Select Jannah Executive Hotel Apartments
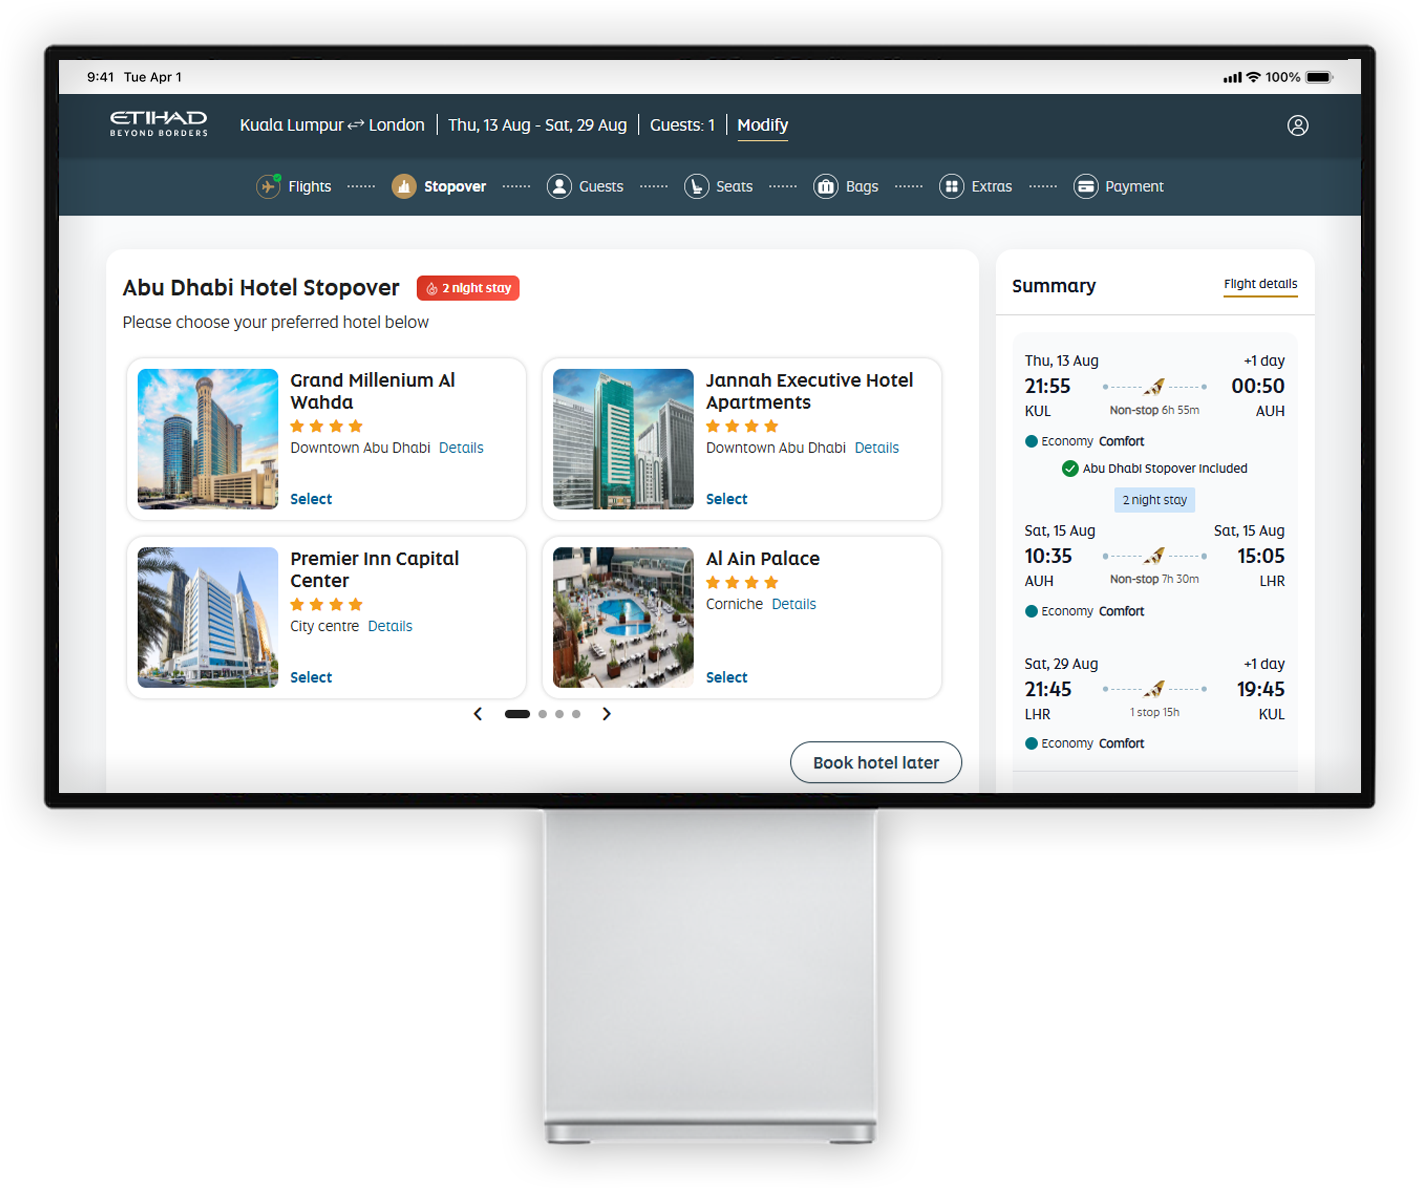The height and width of the screenshot is (1188, 1420). coord(727,499)
